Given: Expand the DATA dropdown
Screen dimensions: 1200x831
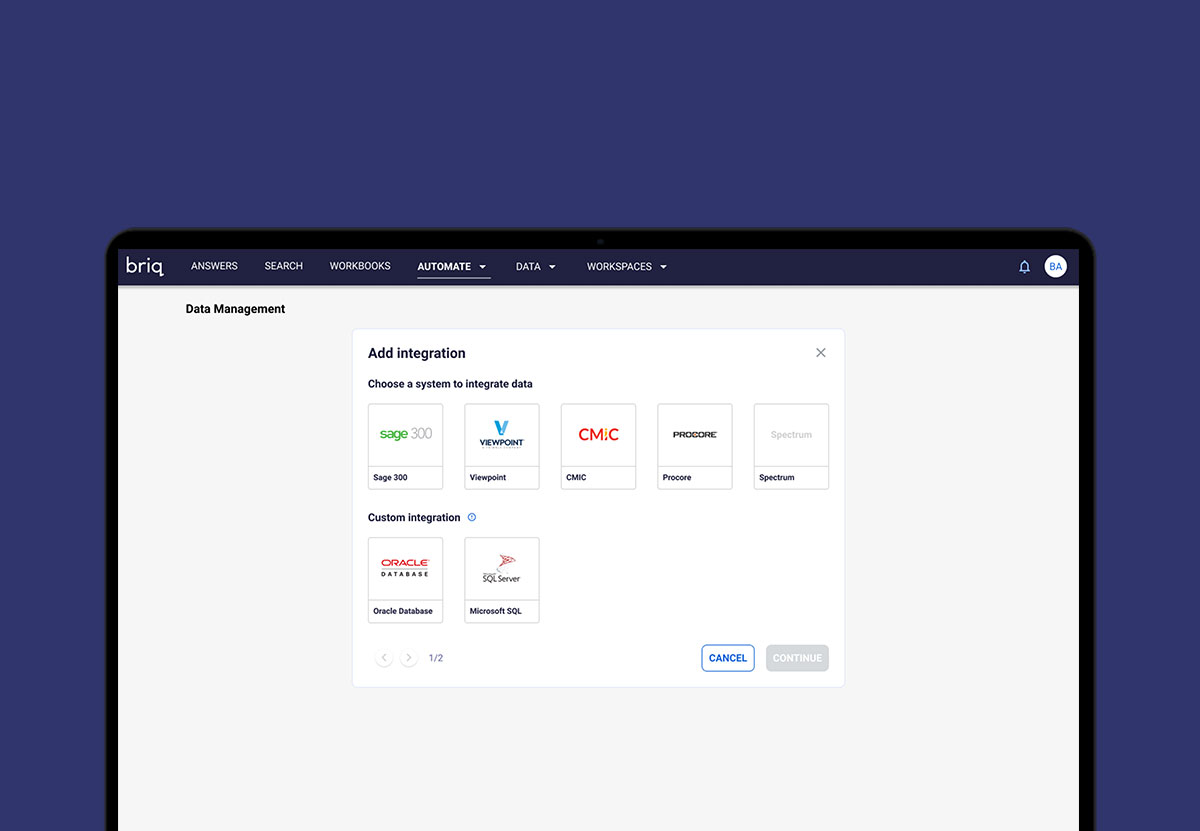Looking at the screenshot, I should pos(535,266).
